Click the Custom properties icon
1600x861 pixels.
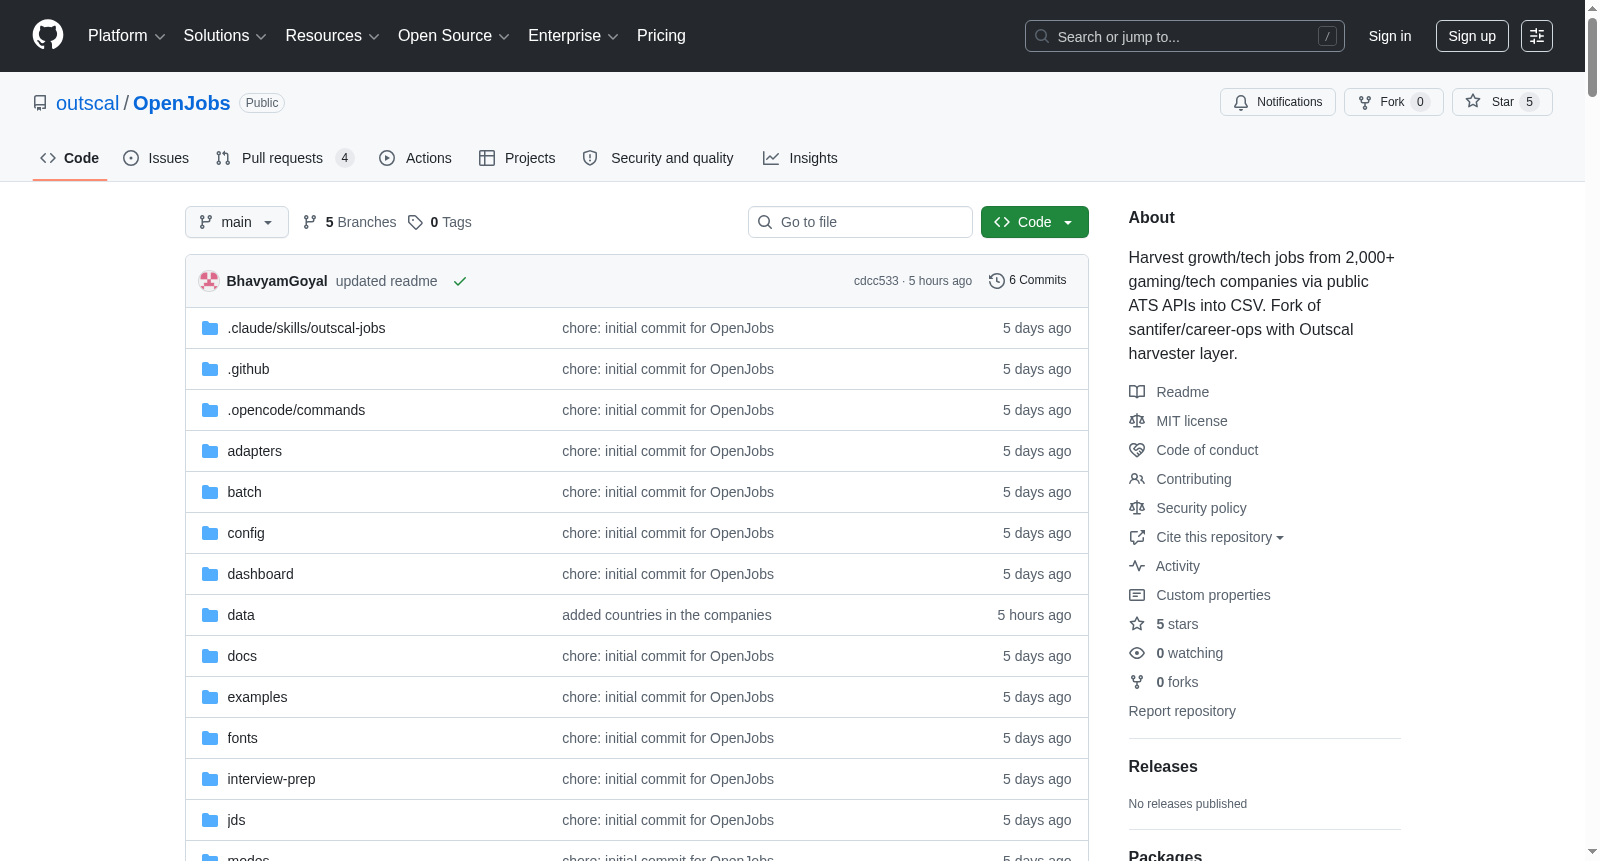click(x=1137, y=595)
